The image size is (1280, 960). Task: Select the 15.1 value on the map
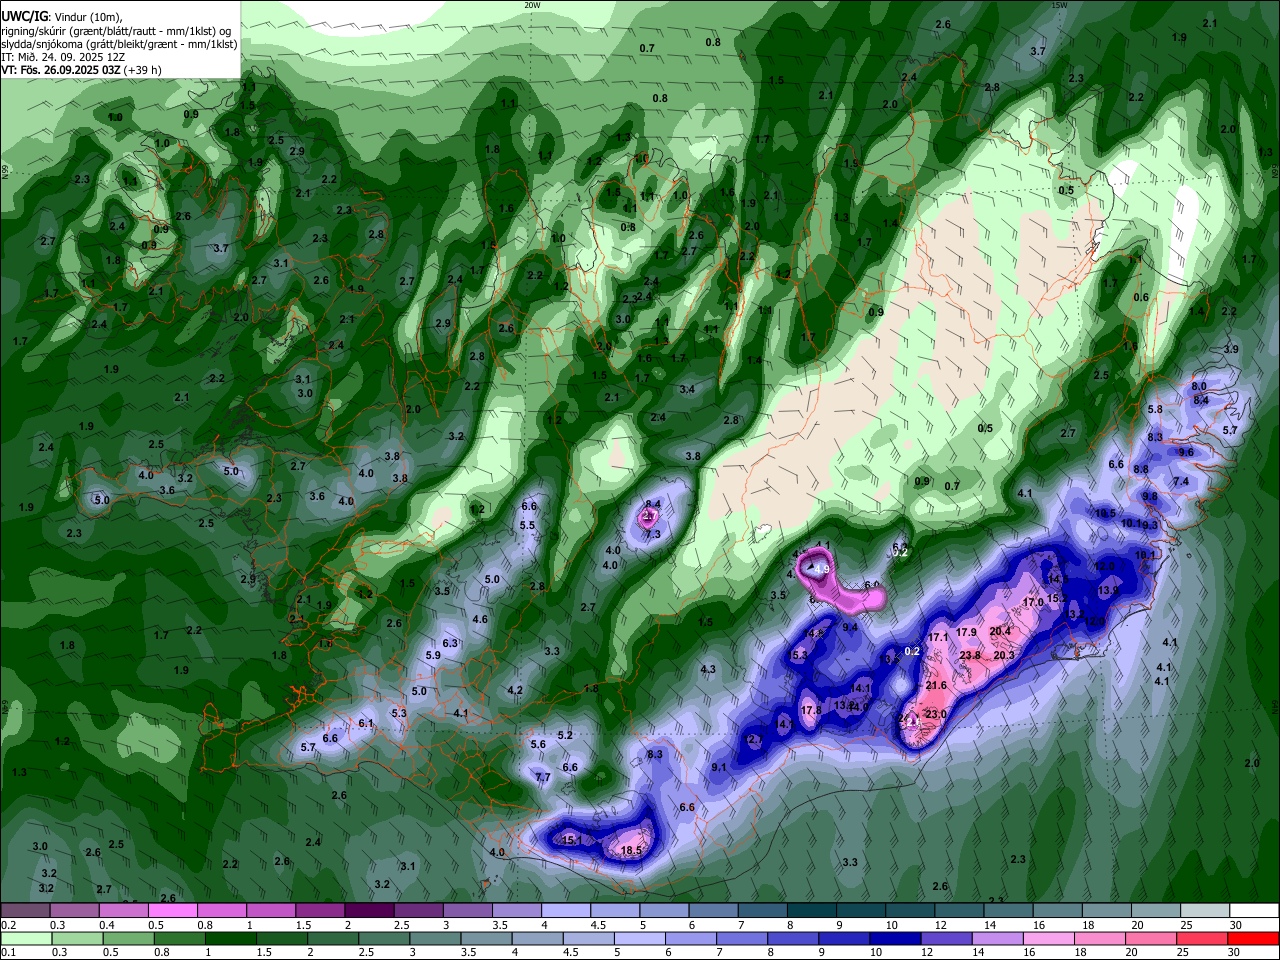pos(571,841)
